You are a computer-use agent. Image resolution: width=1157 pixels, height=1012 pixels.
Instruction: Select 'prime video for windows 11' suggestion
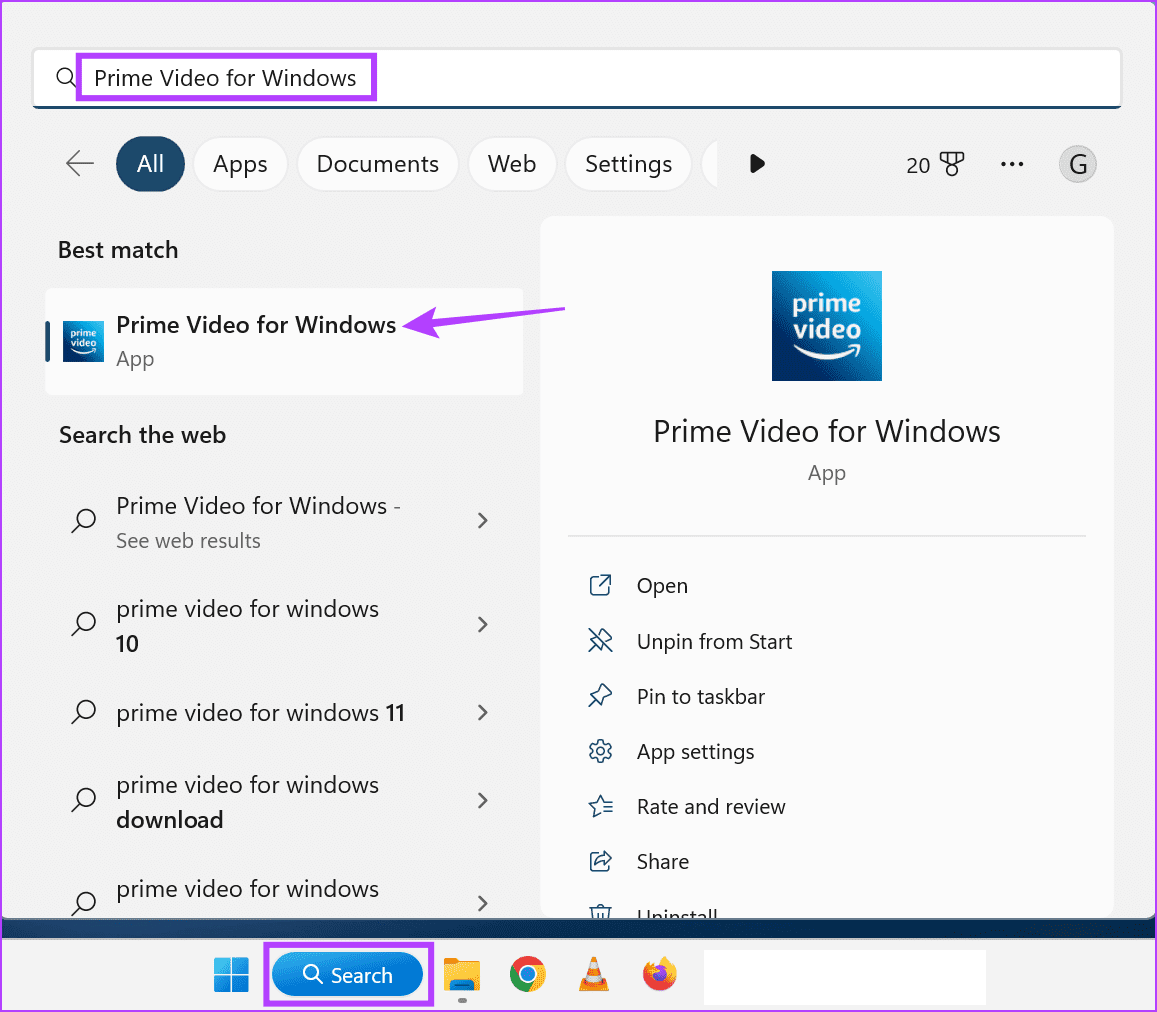pos(284,713)
